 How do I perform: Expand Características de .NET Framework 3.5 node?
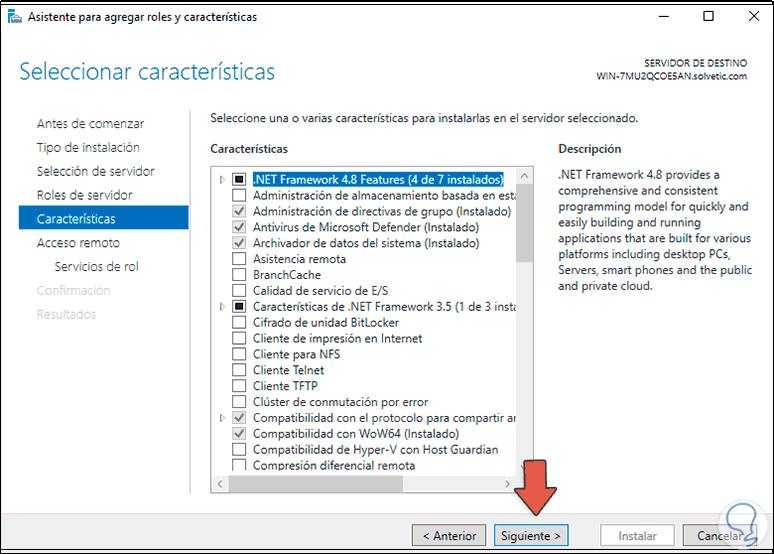[x=222, y=307]
